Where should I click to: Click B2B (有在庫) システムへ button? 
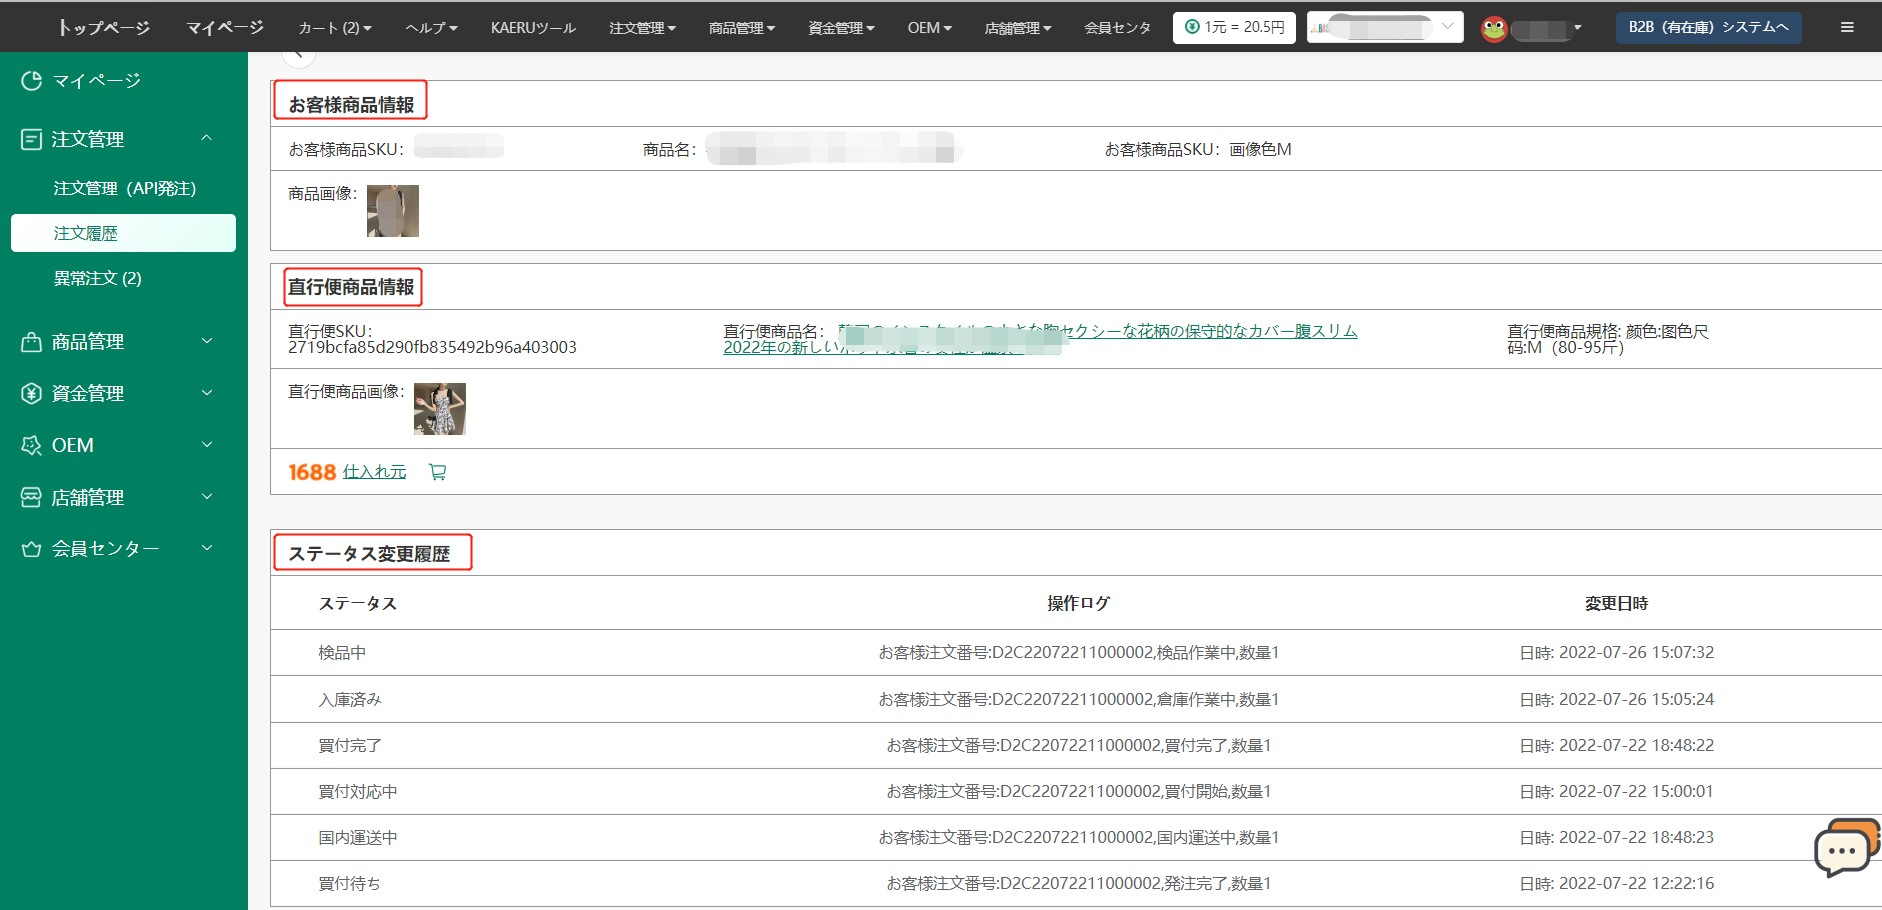(x=1708, y=27)
